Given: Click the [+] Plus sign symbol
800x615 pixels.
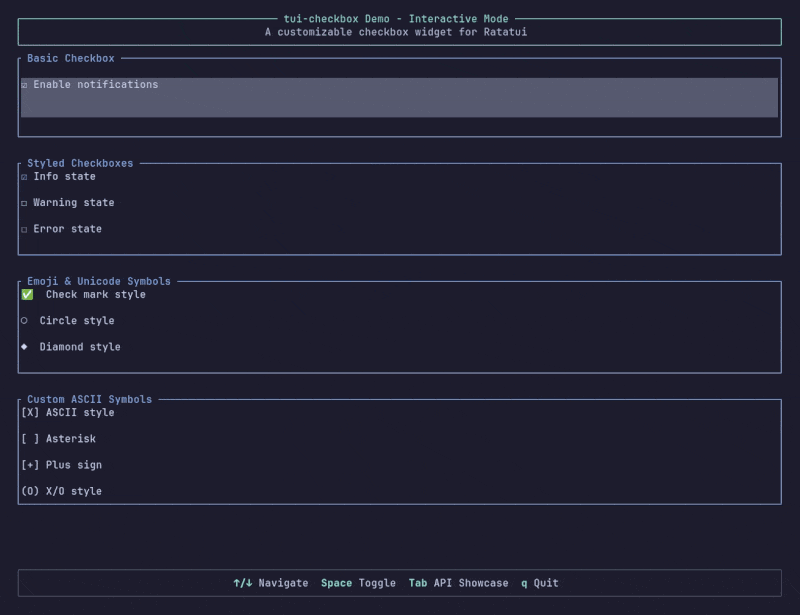Looking at the screenshot, I should (30, 465).
